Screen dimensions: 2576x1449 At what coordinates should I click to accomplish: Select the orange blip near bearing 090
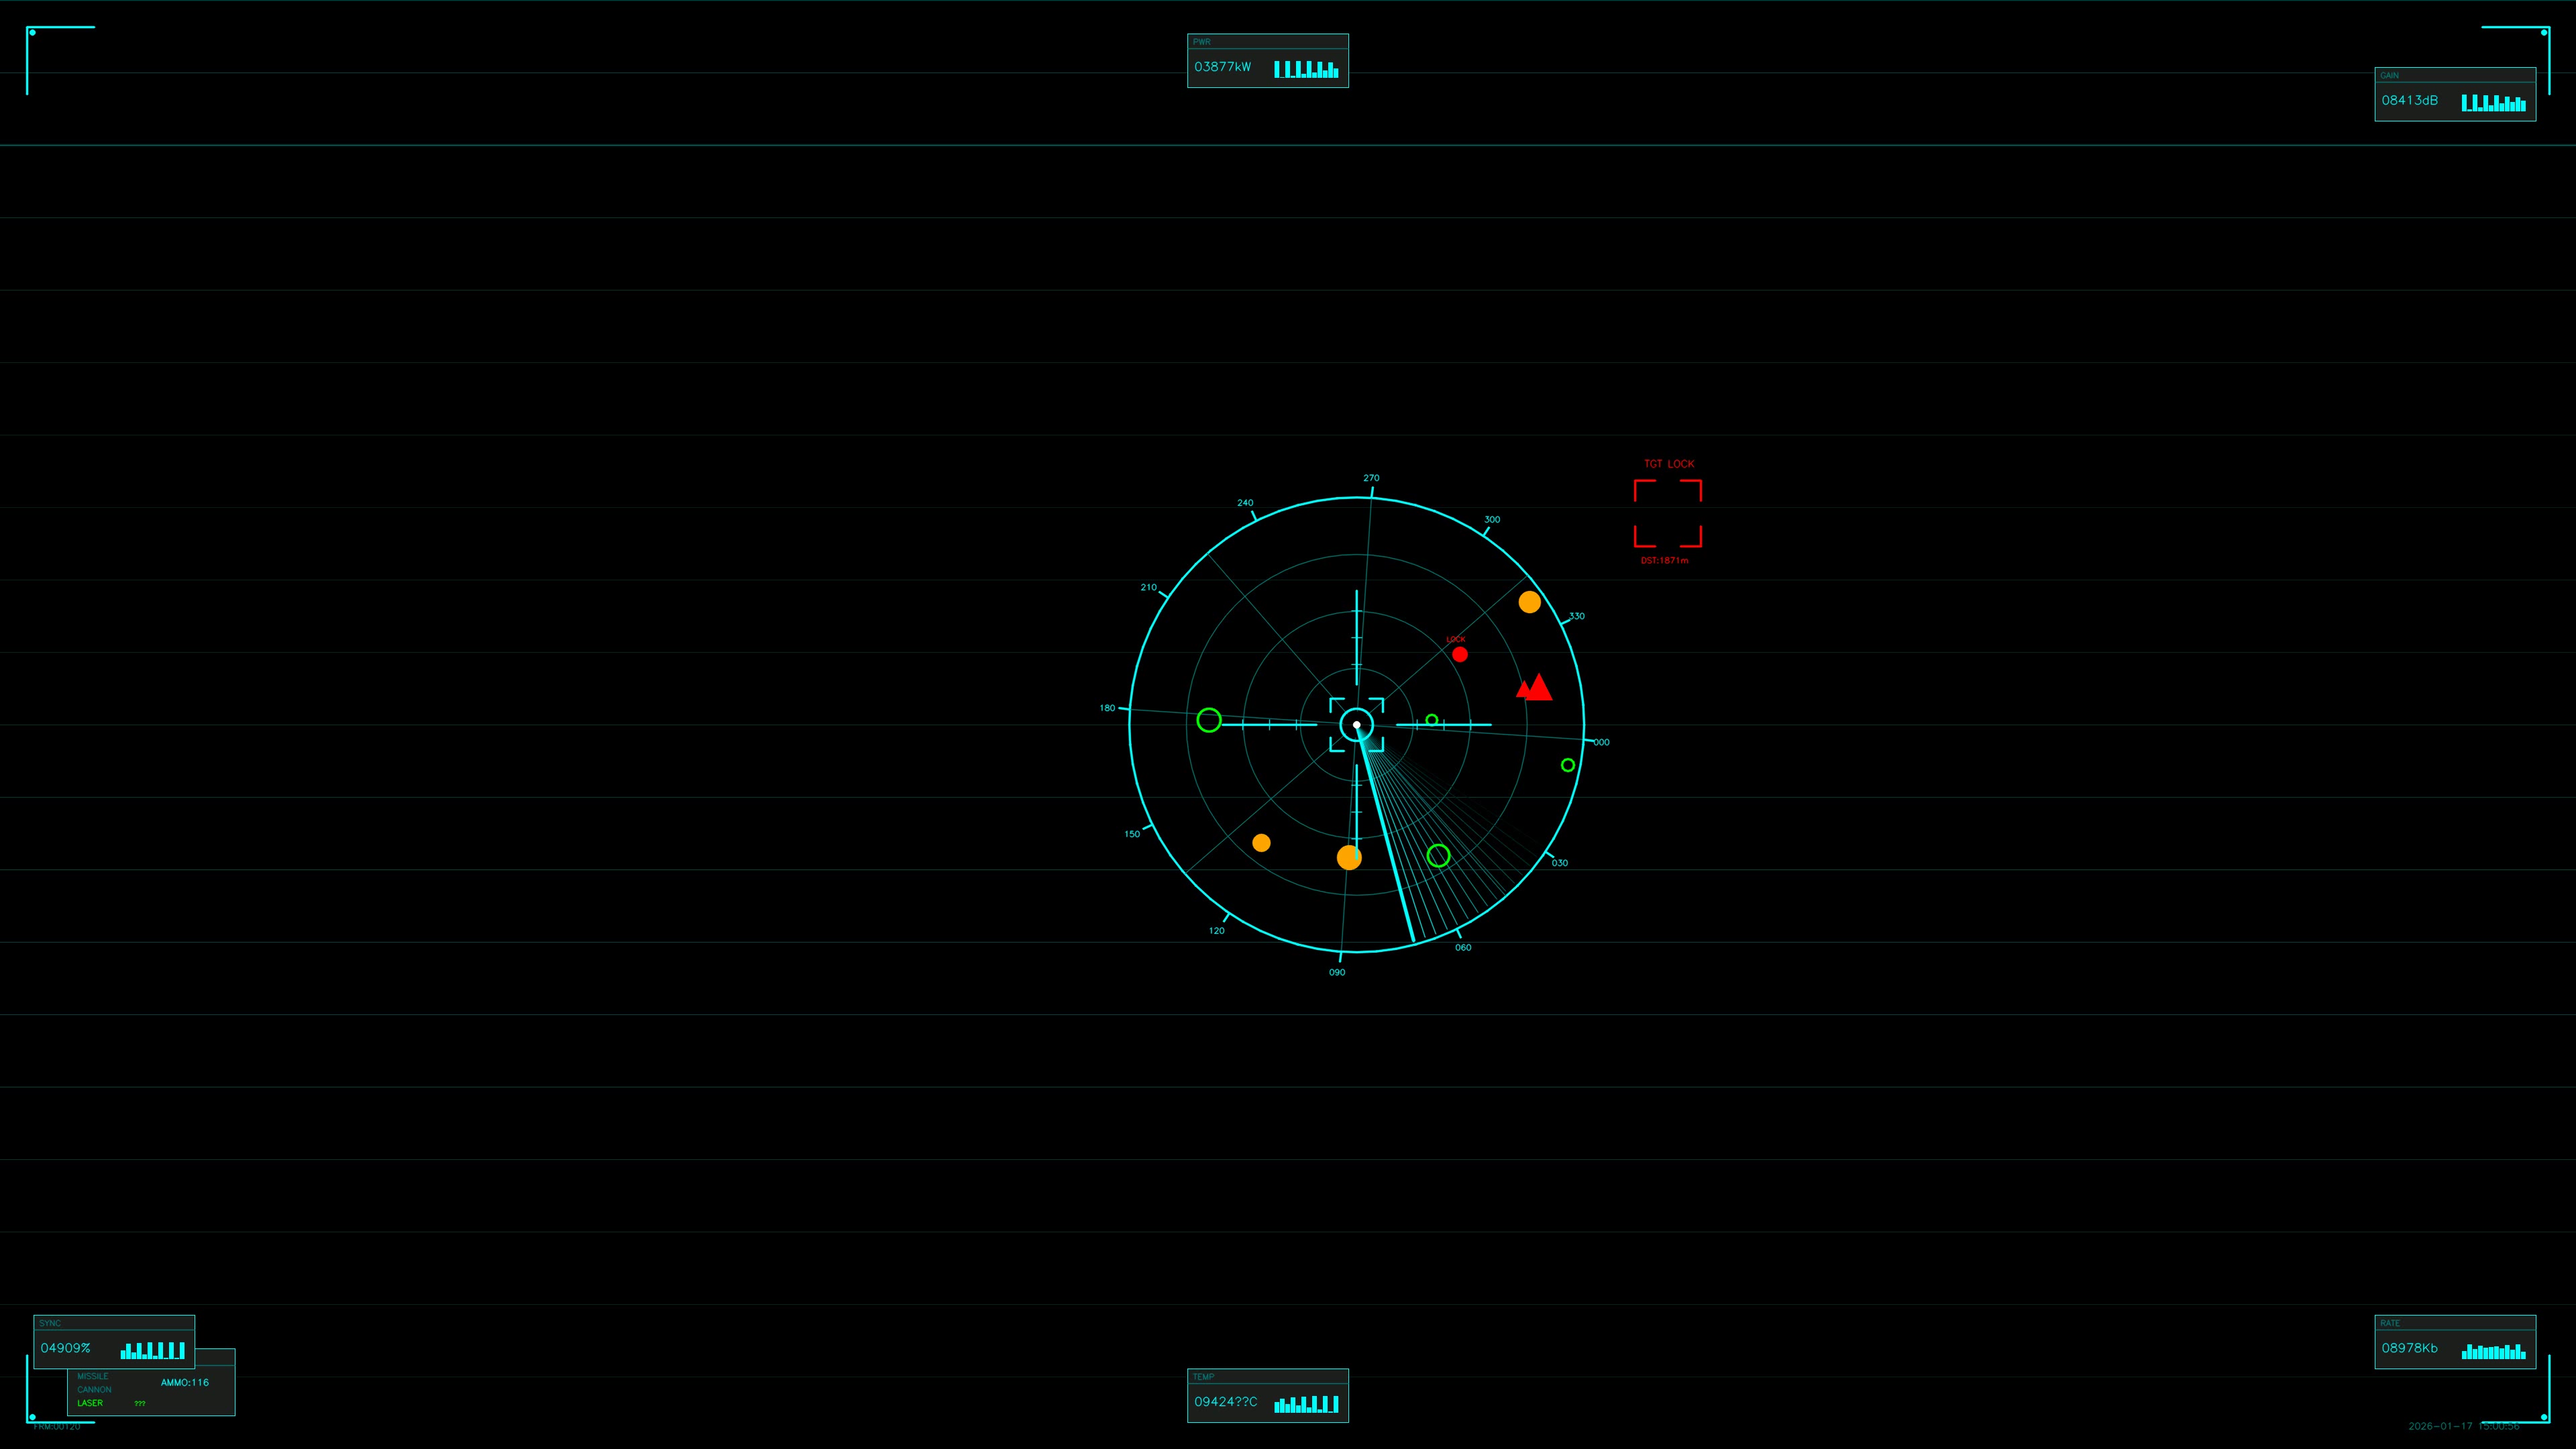1349,857
